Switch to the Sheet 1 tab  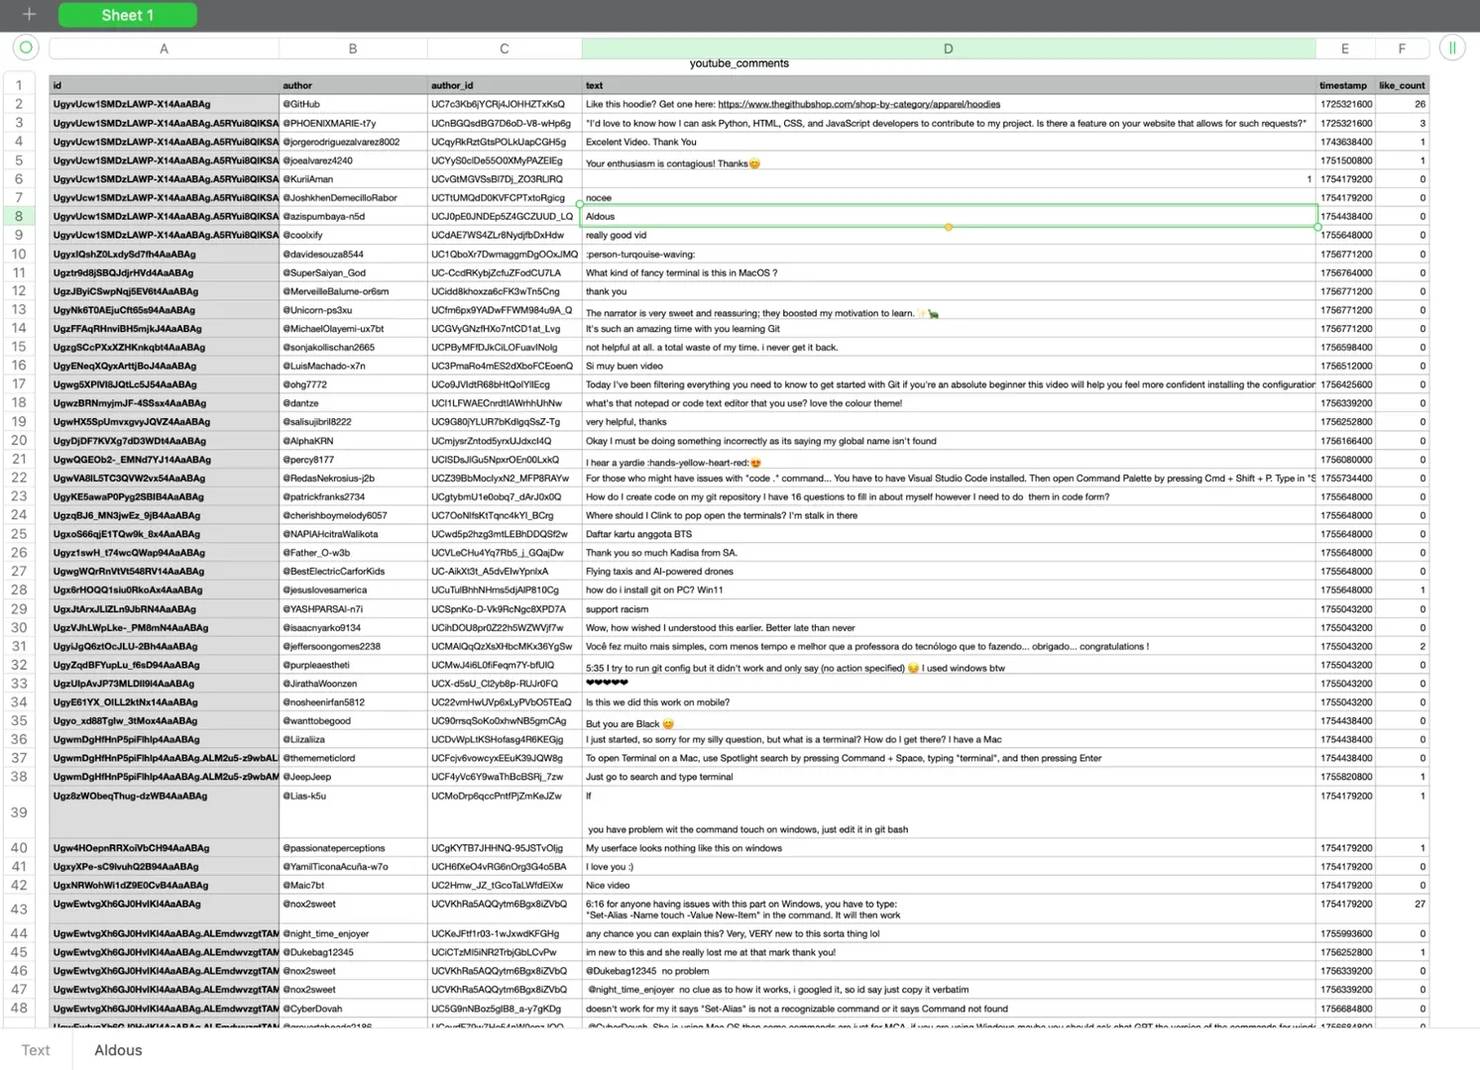127,15
